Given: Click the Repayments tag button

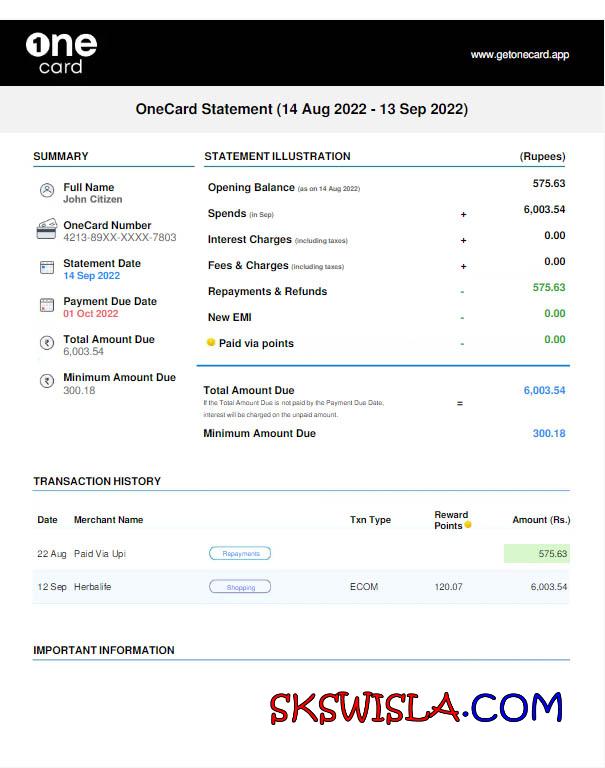Looking at the screenshot, I should coord(240,553).
